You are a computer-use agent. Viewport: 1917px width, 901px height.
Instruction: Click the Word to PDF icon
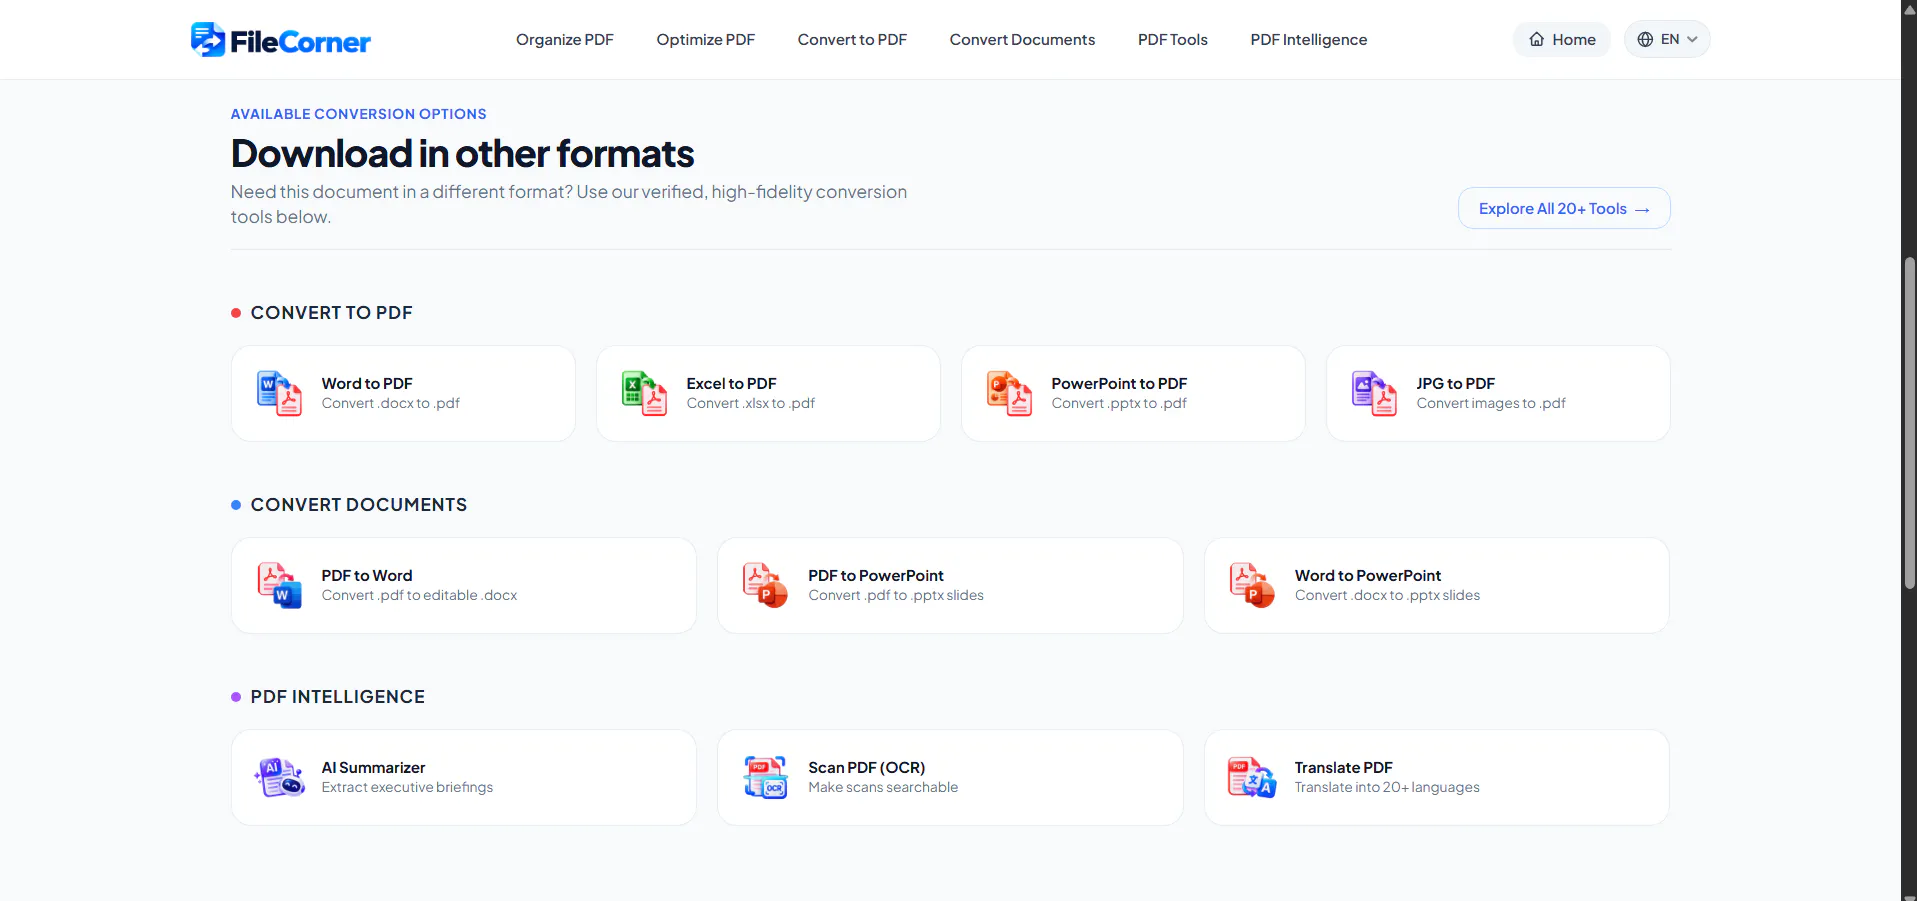pos(279,393)
